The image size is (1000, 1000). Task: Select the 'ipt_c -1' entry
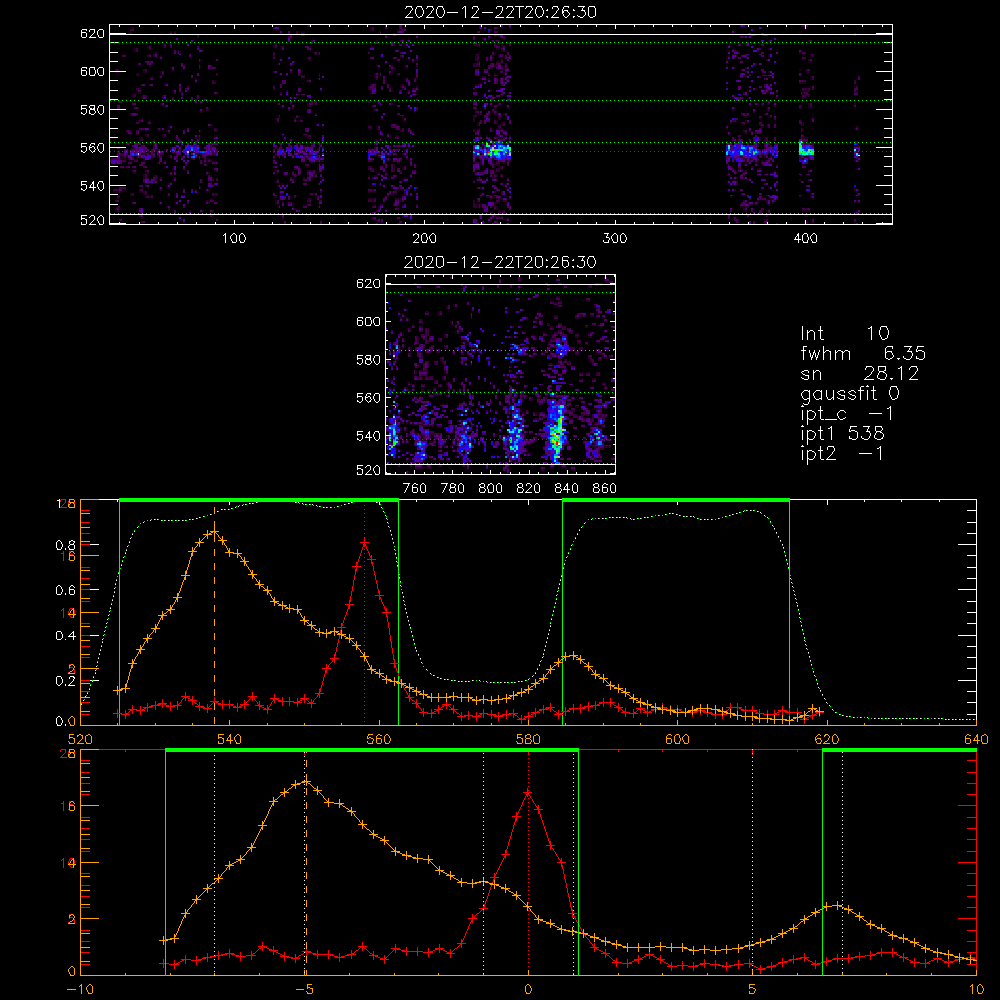847,413
